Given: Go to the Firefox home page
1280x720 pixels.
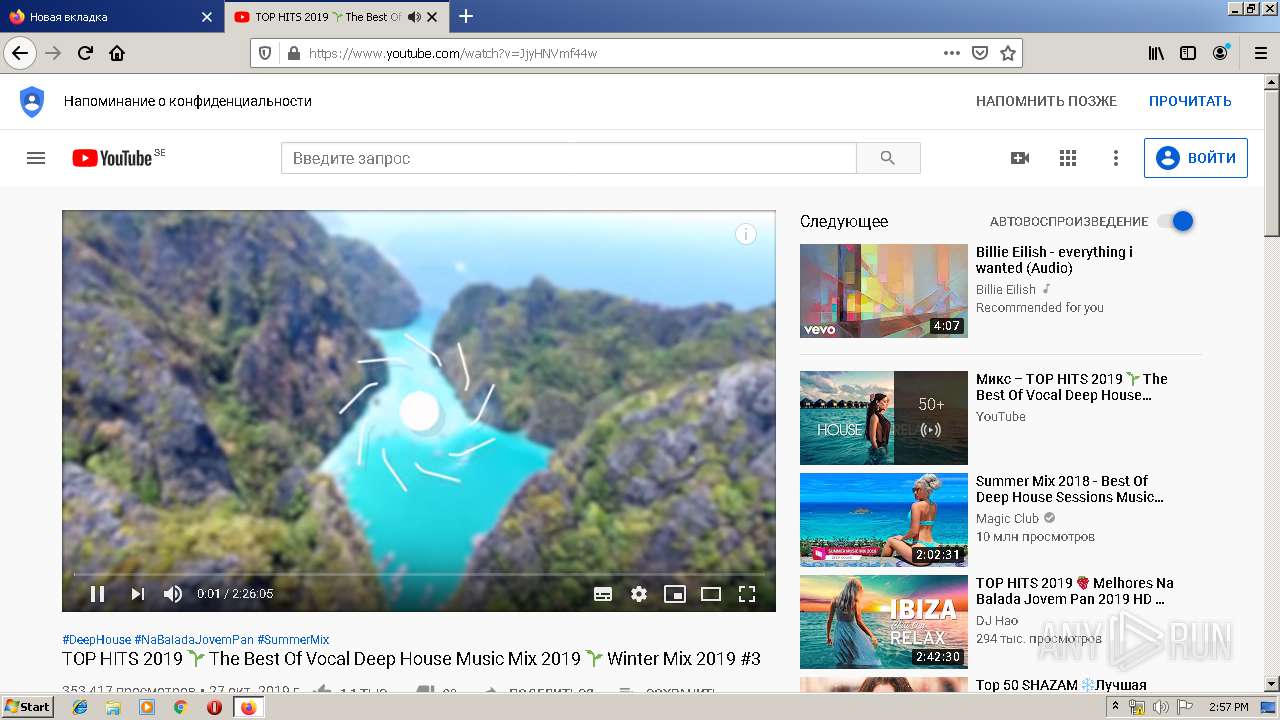Looking at the screenshot, I should pos(117,53).
